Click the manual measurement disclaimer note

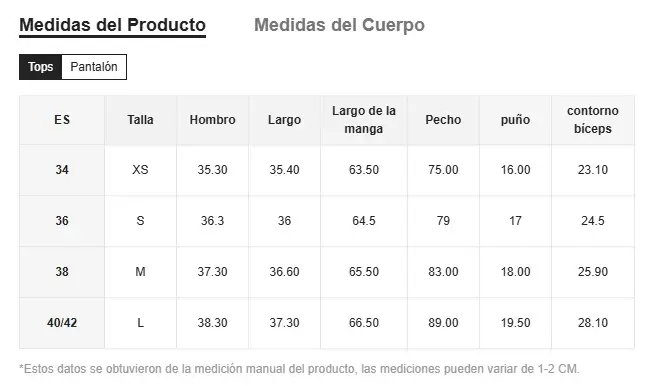point(300,369)
